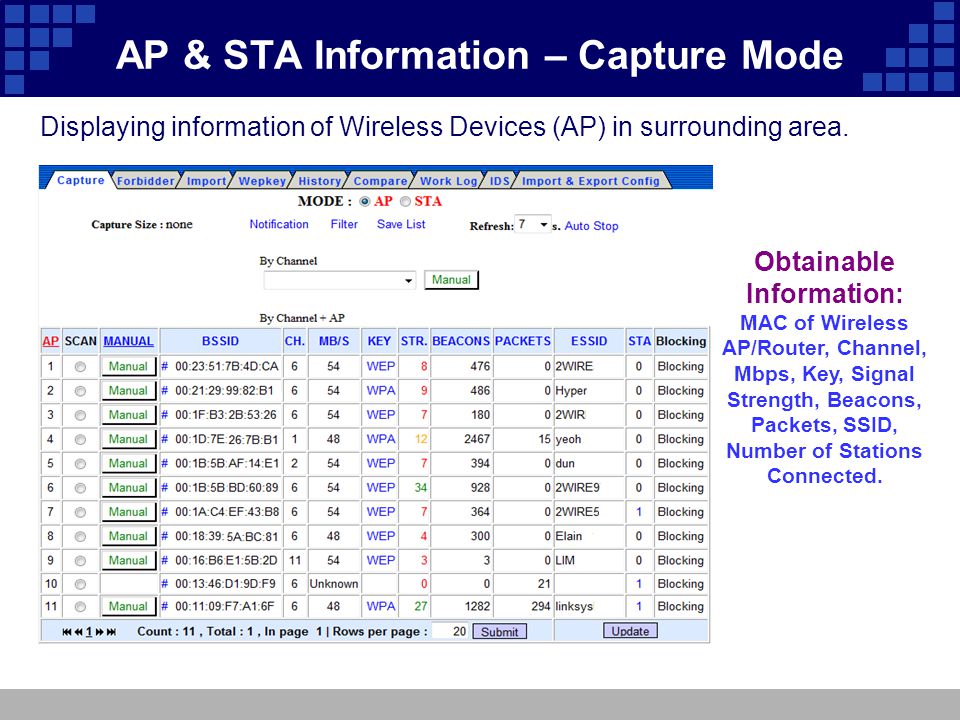Click the MANUAL column header link
Image resolution: width=960 pixels, height=720 pixels.
(x=129, y=341)
